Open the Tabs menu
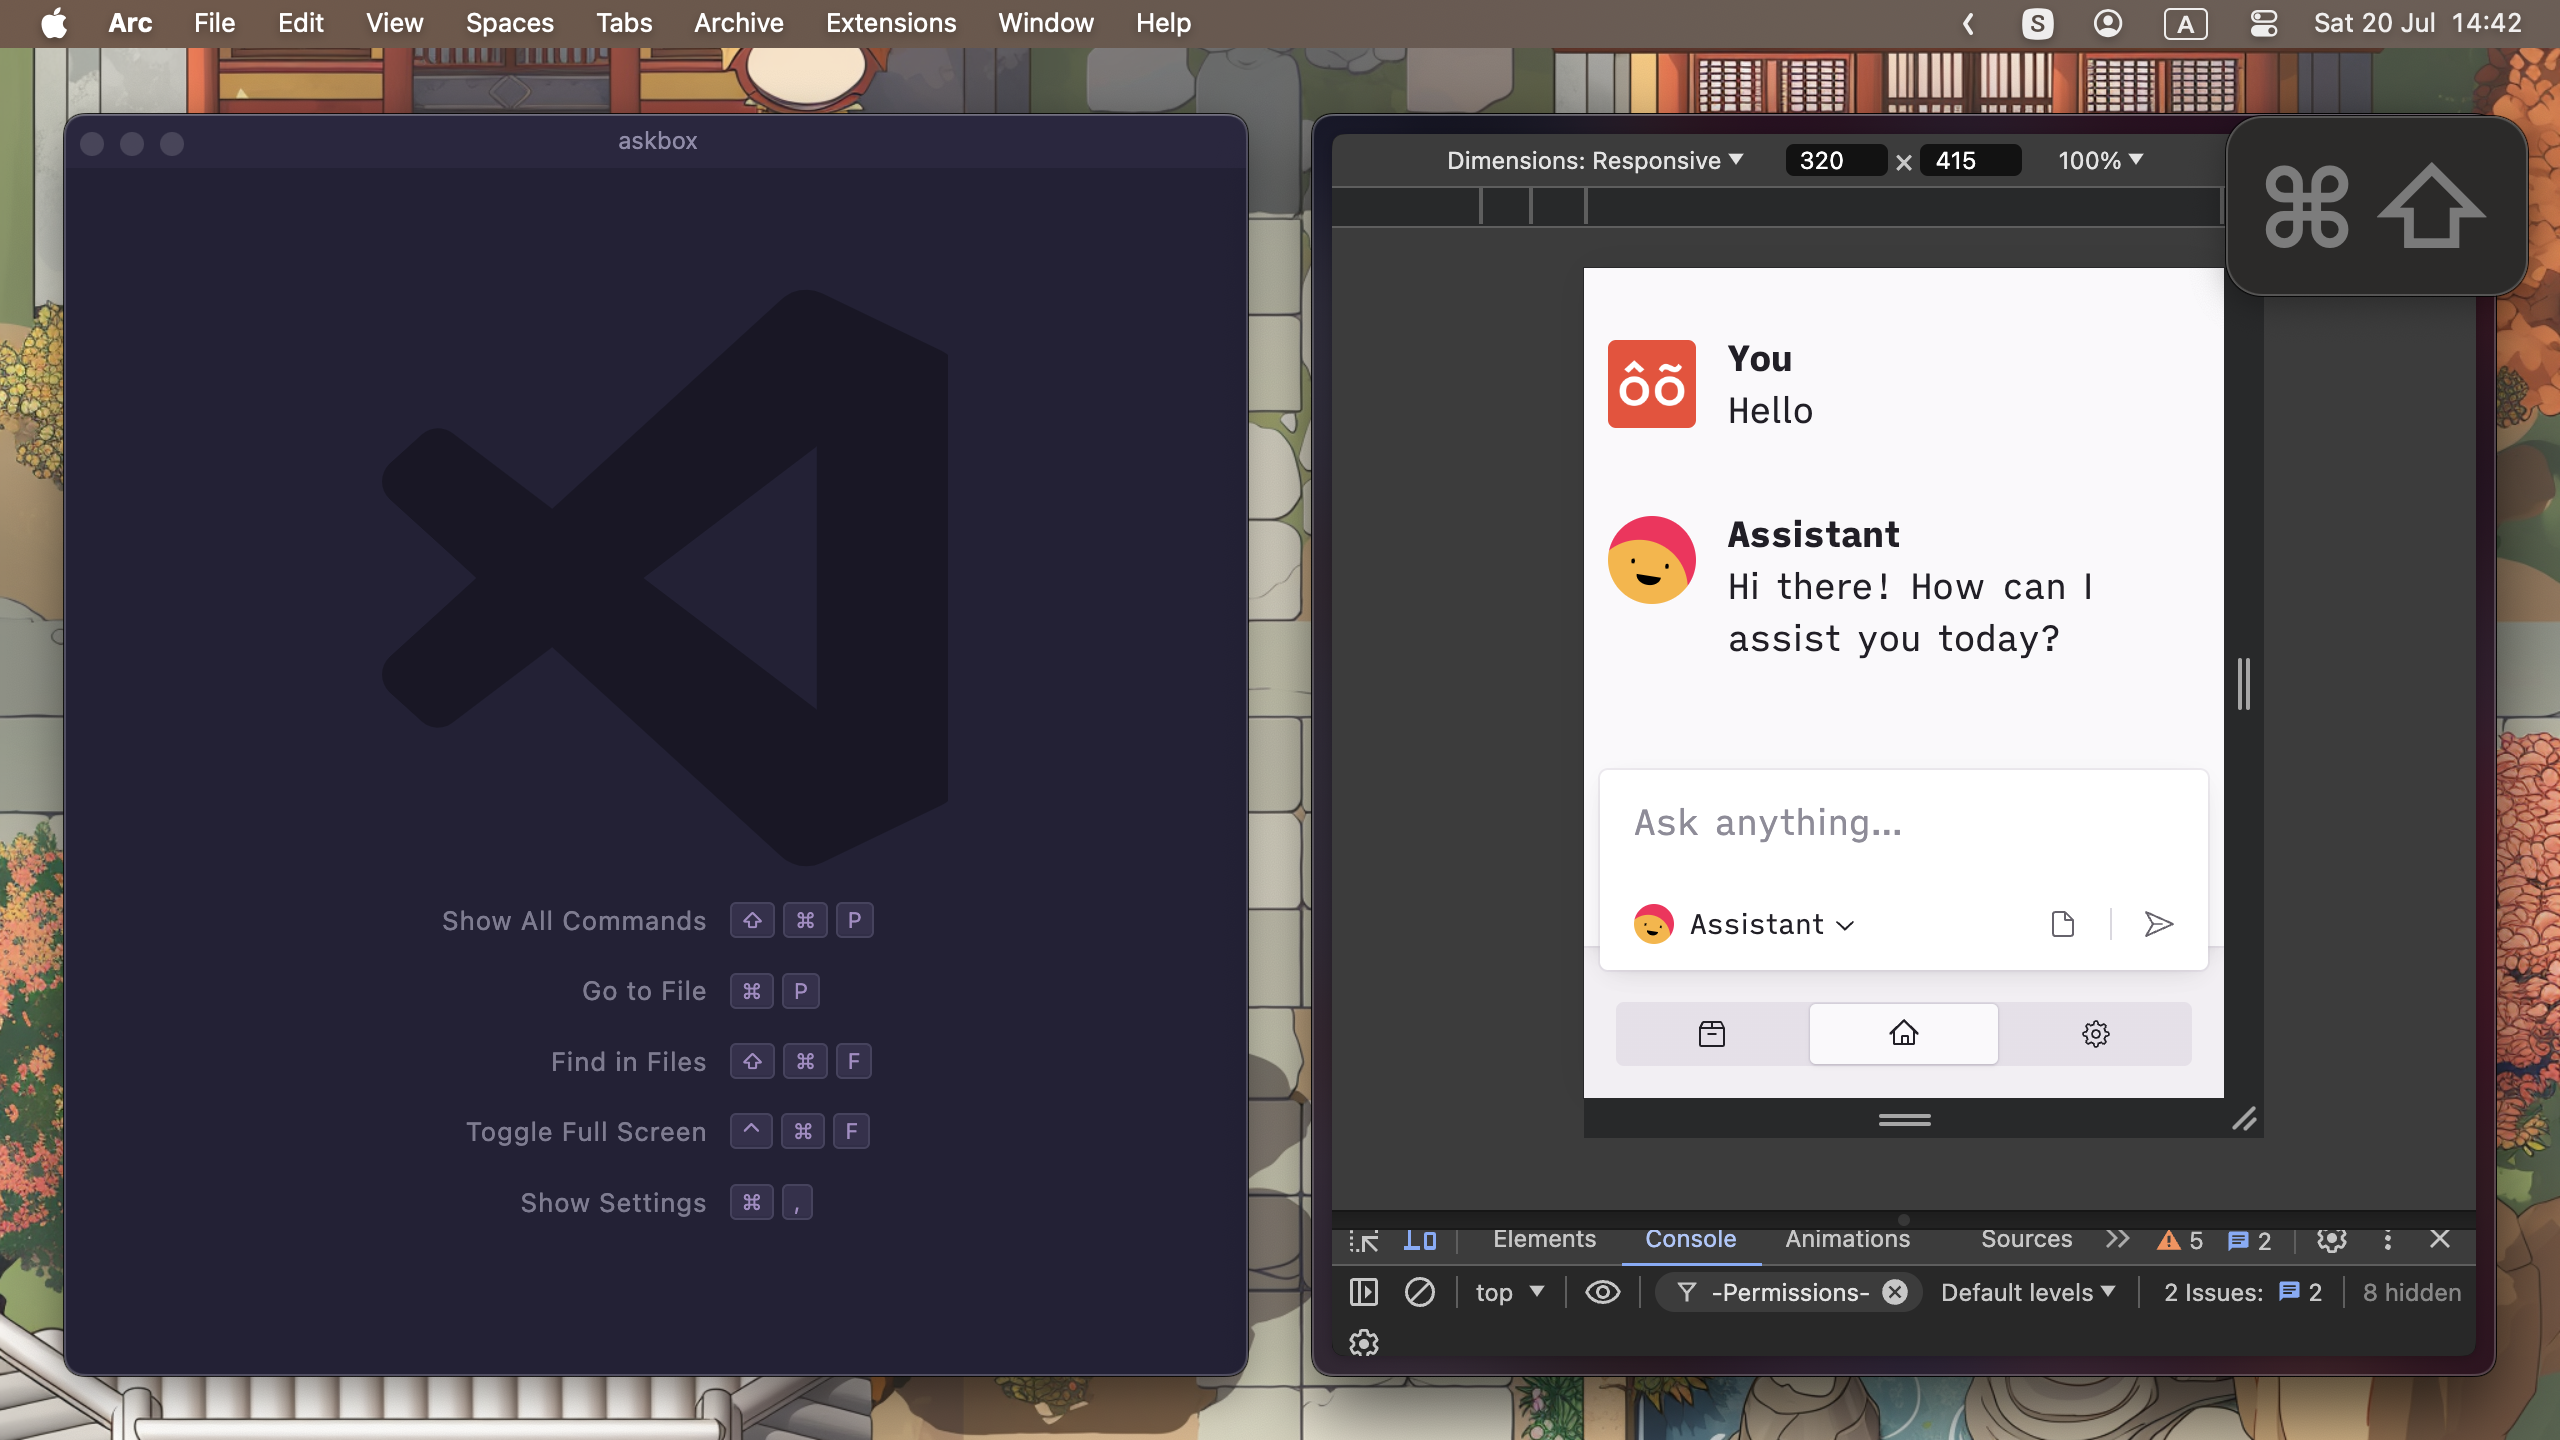 click(x=624, y=23)
